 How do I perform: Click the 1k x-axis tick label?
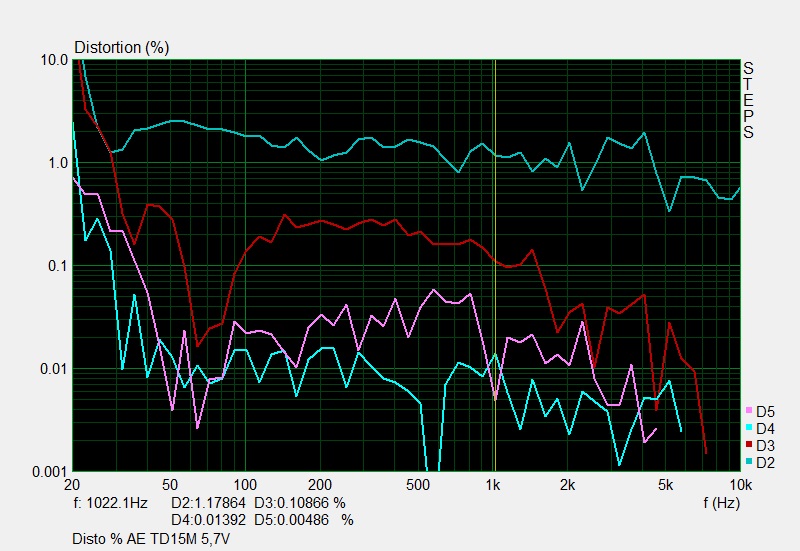(x=493, y=485)
